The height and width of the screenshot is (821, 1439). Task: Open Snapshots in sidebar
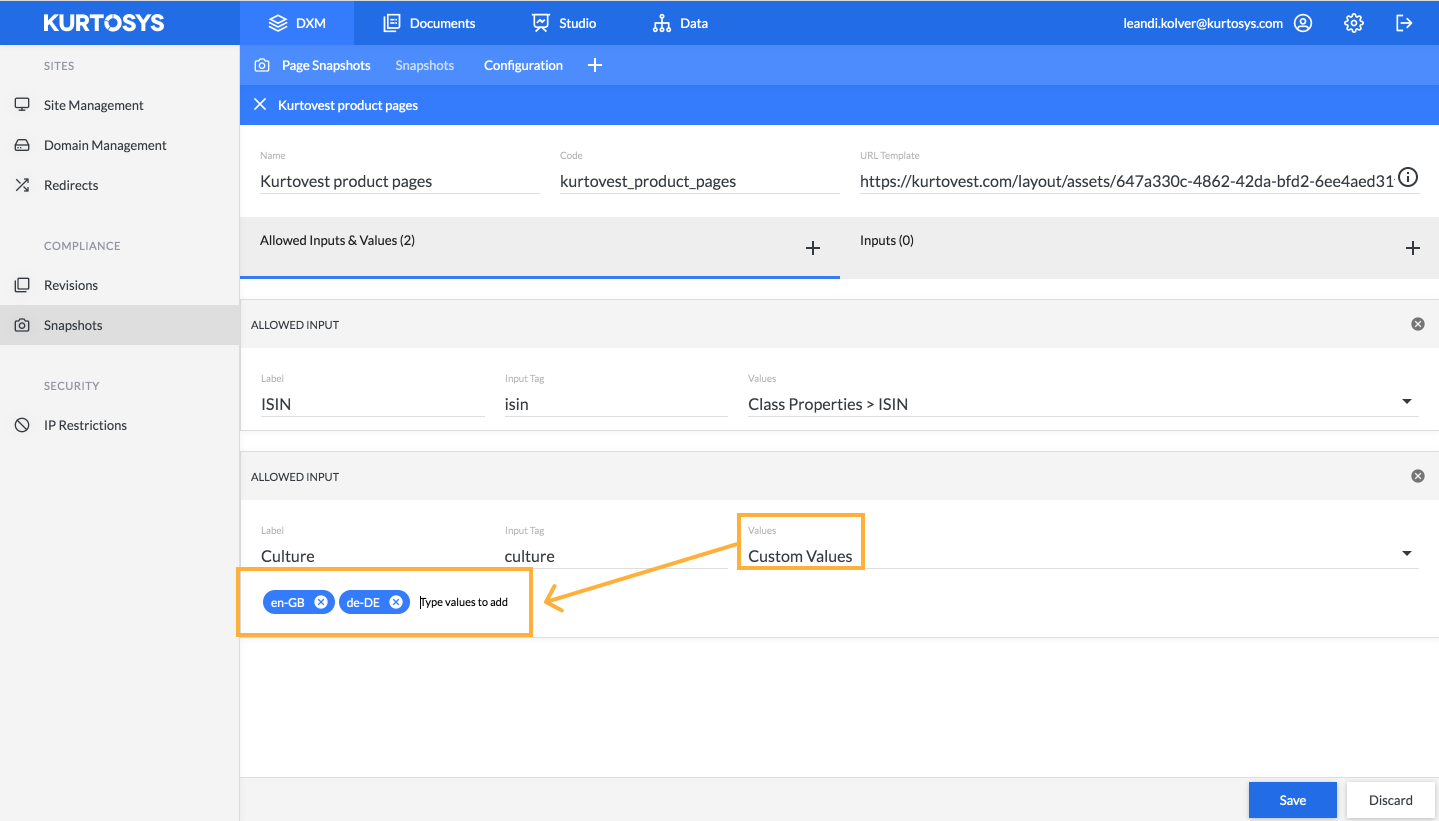(120, 325)
